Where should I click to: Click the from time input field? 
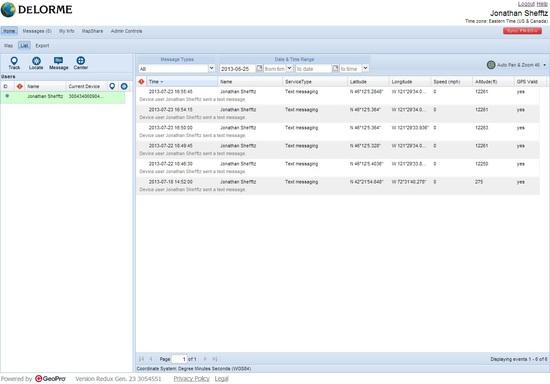pos(275,69)
